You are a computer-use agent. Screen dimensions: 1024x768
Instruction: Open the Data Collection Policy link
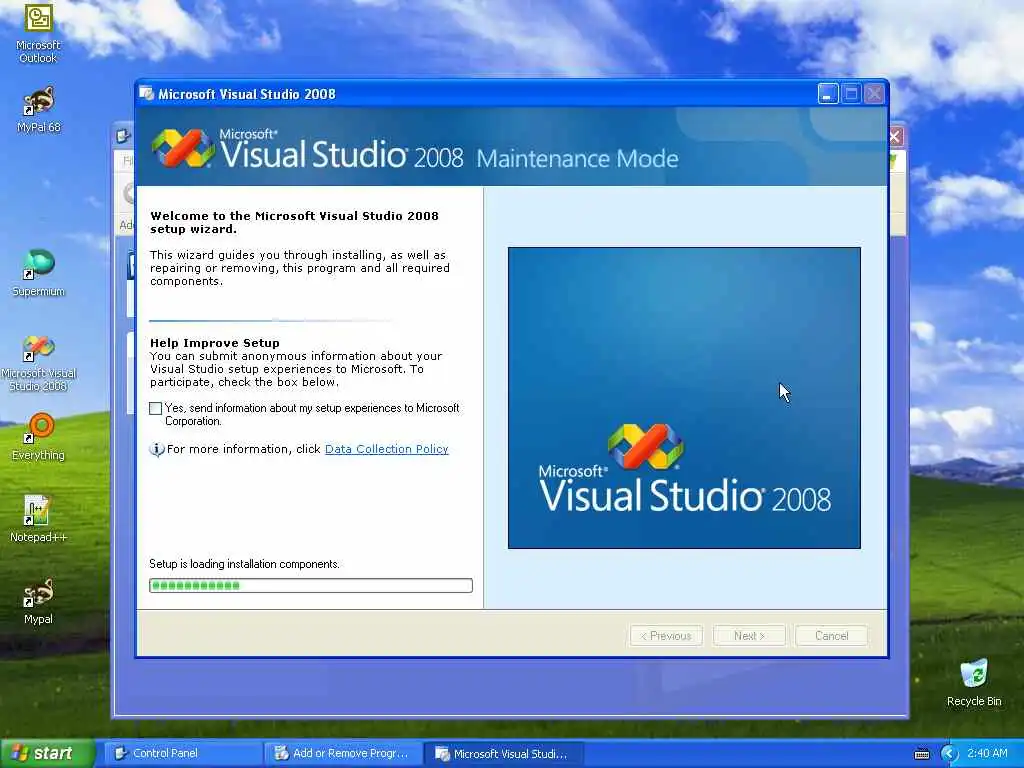pyautogui.click(x=387, y=449)
